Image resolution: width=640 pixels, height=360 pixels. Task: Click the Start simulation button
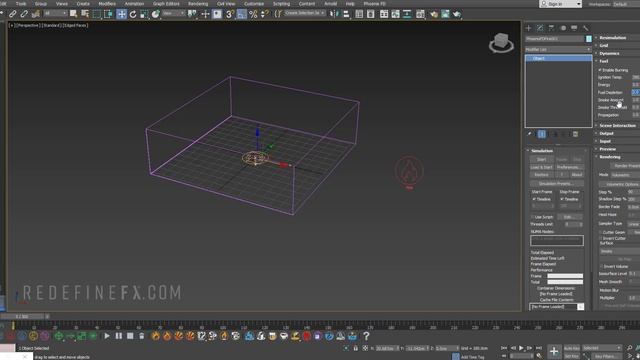(x=541, y=159)
